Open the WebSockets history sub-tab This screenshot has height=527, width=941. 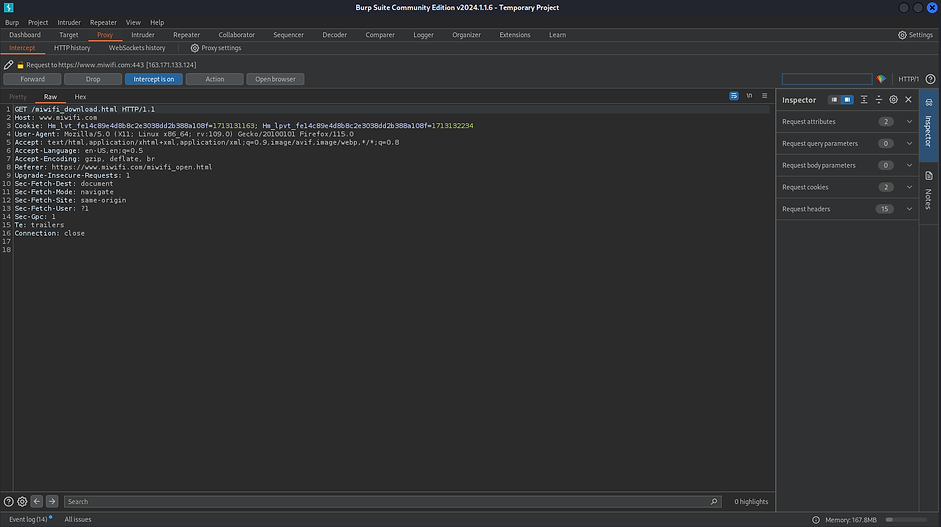(137, 48)
